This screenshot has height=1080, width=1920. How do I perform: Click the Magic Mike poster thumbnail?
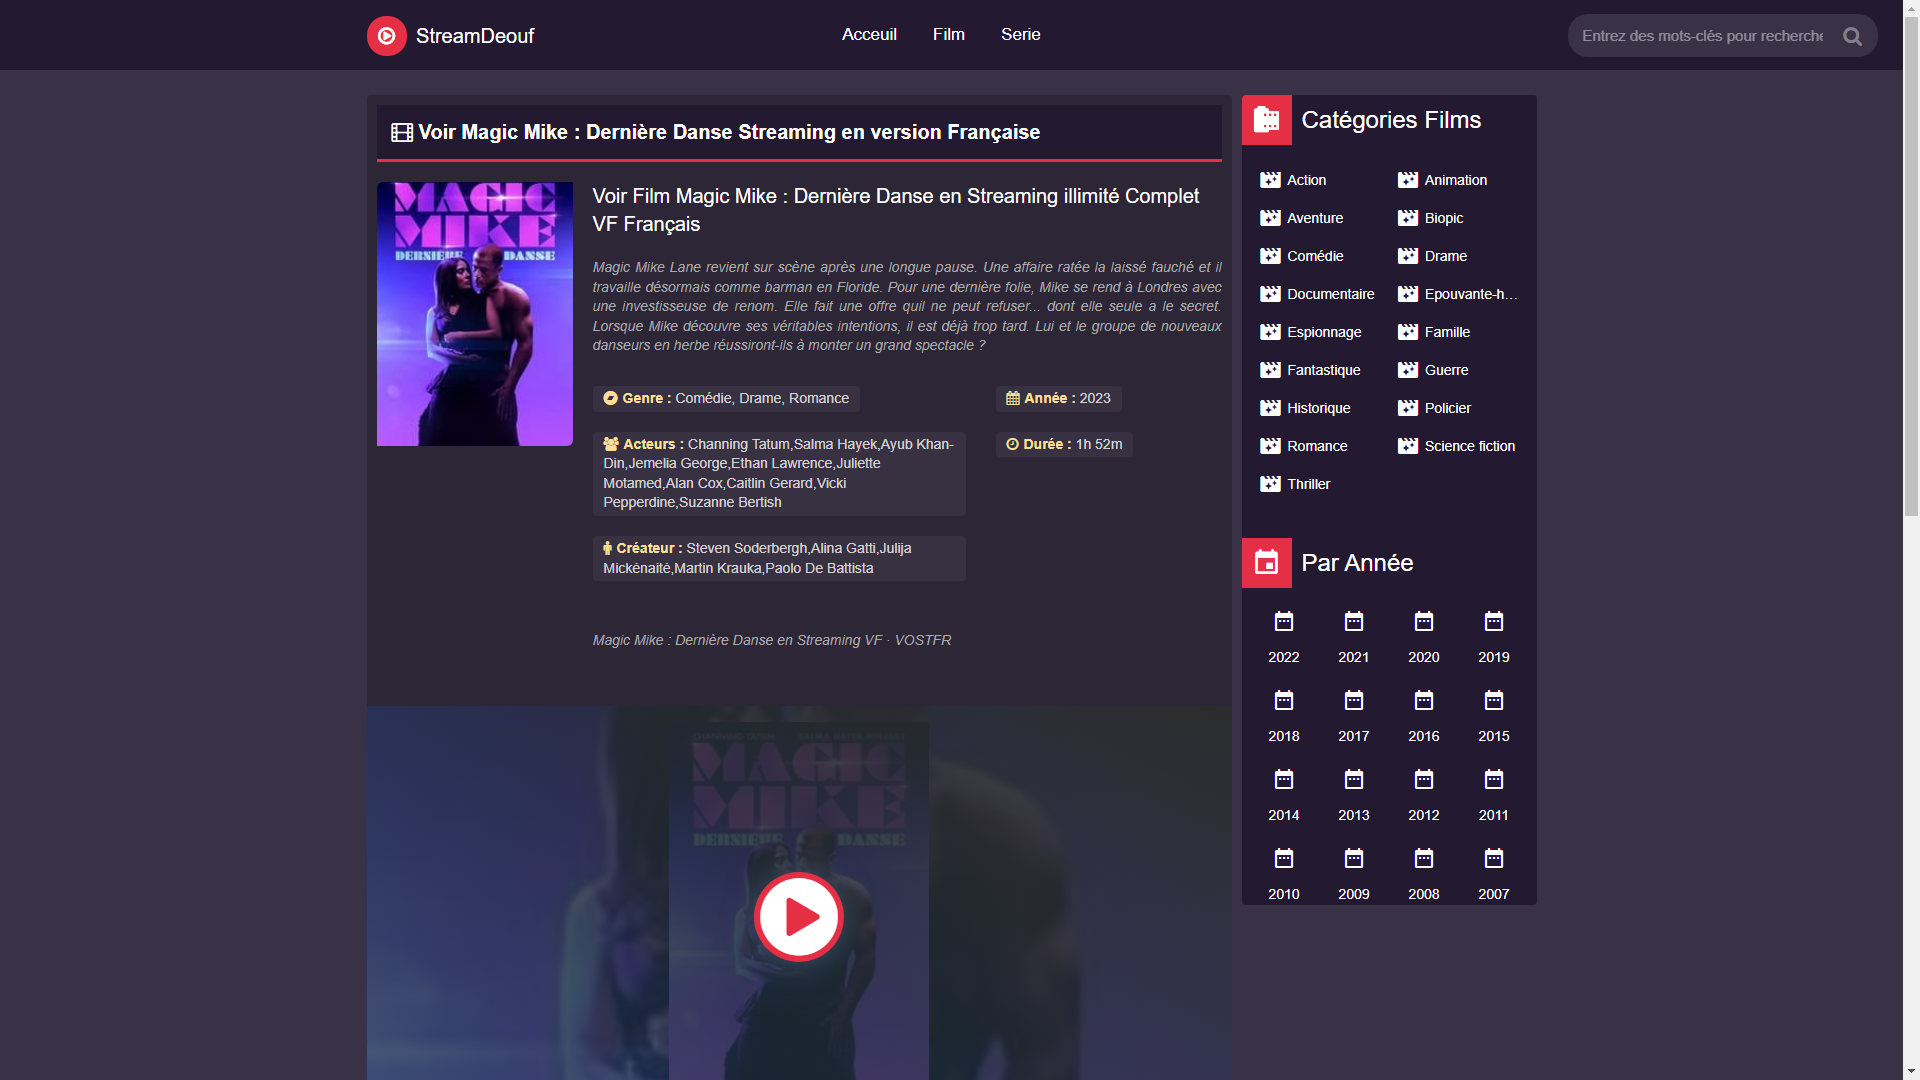pos(475,314)
